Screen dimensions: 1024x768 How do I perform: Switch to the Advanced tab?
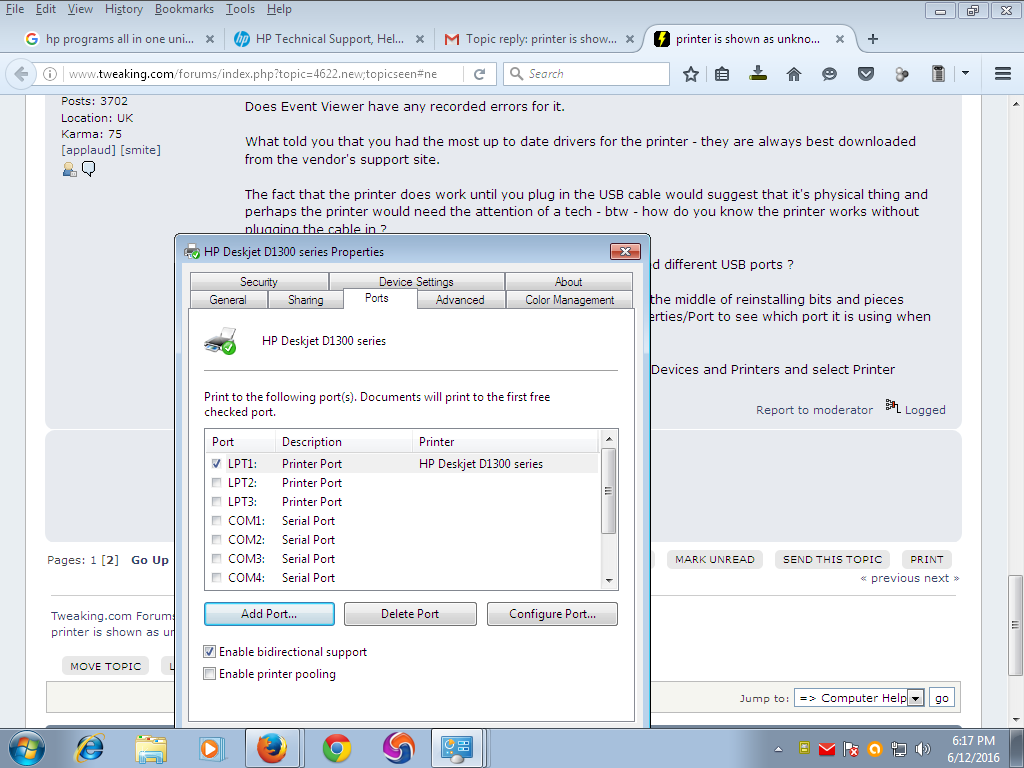460,300
